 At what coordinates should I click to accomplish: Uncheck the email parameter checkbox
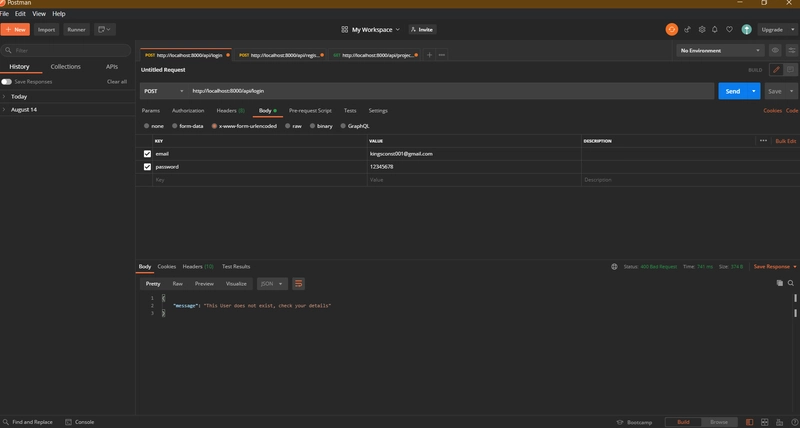pos(147,154)
